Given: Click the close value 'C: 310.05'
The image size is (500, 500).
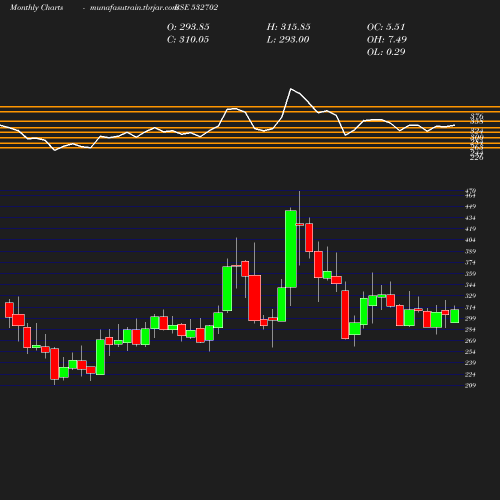Looking at the screenshot, I should (x=188, y=39).
